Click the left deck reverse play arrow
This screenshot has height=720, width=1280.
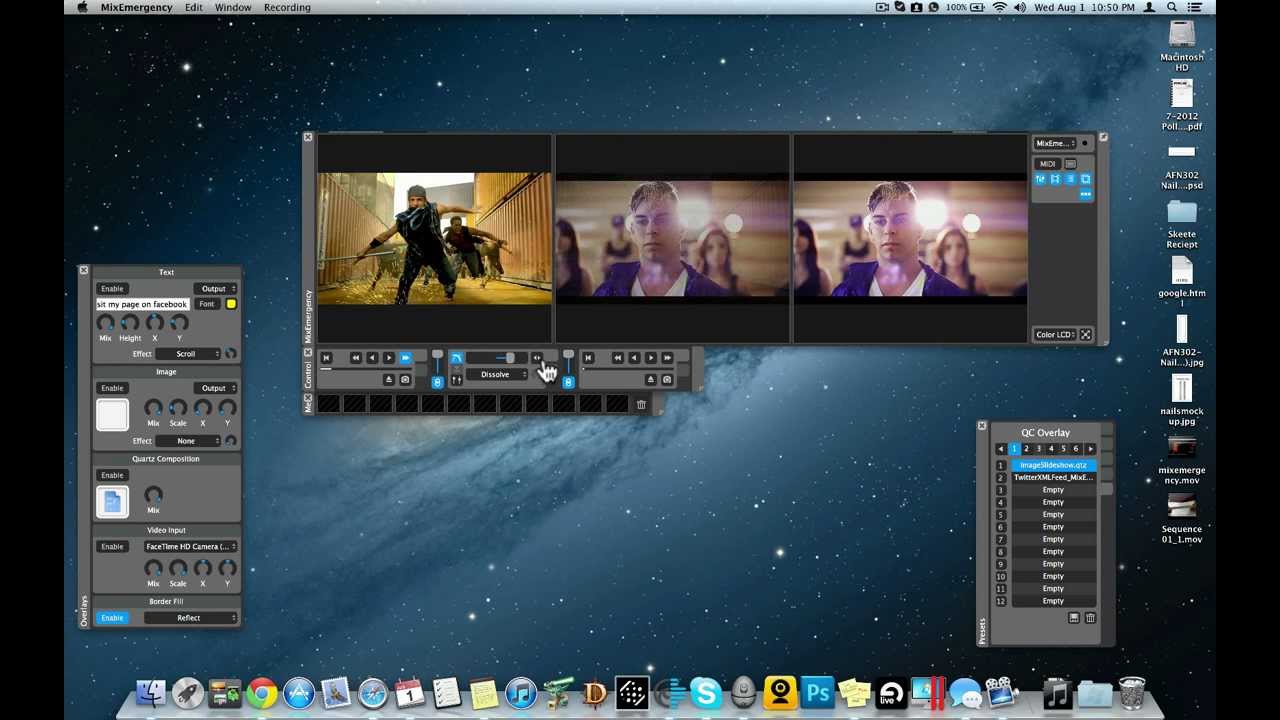tap(372, 357)
